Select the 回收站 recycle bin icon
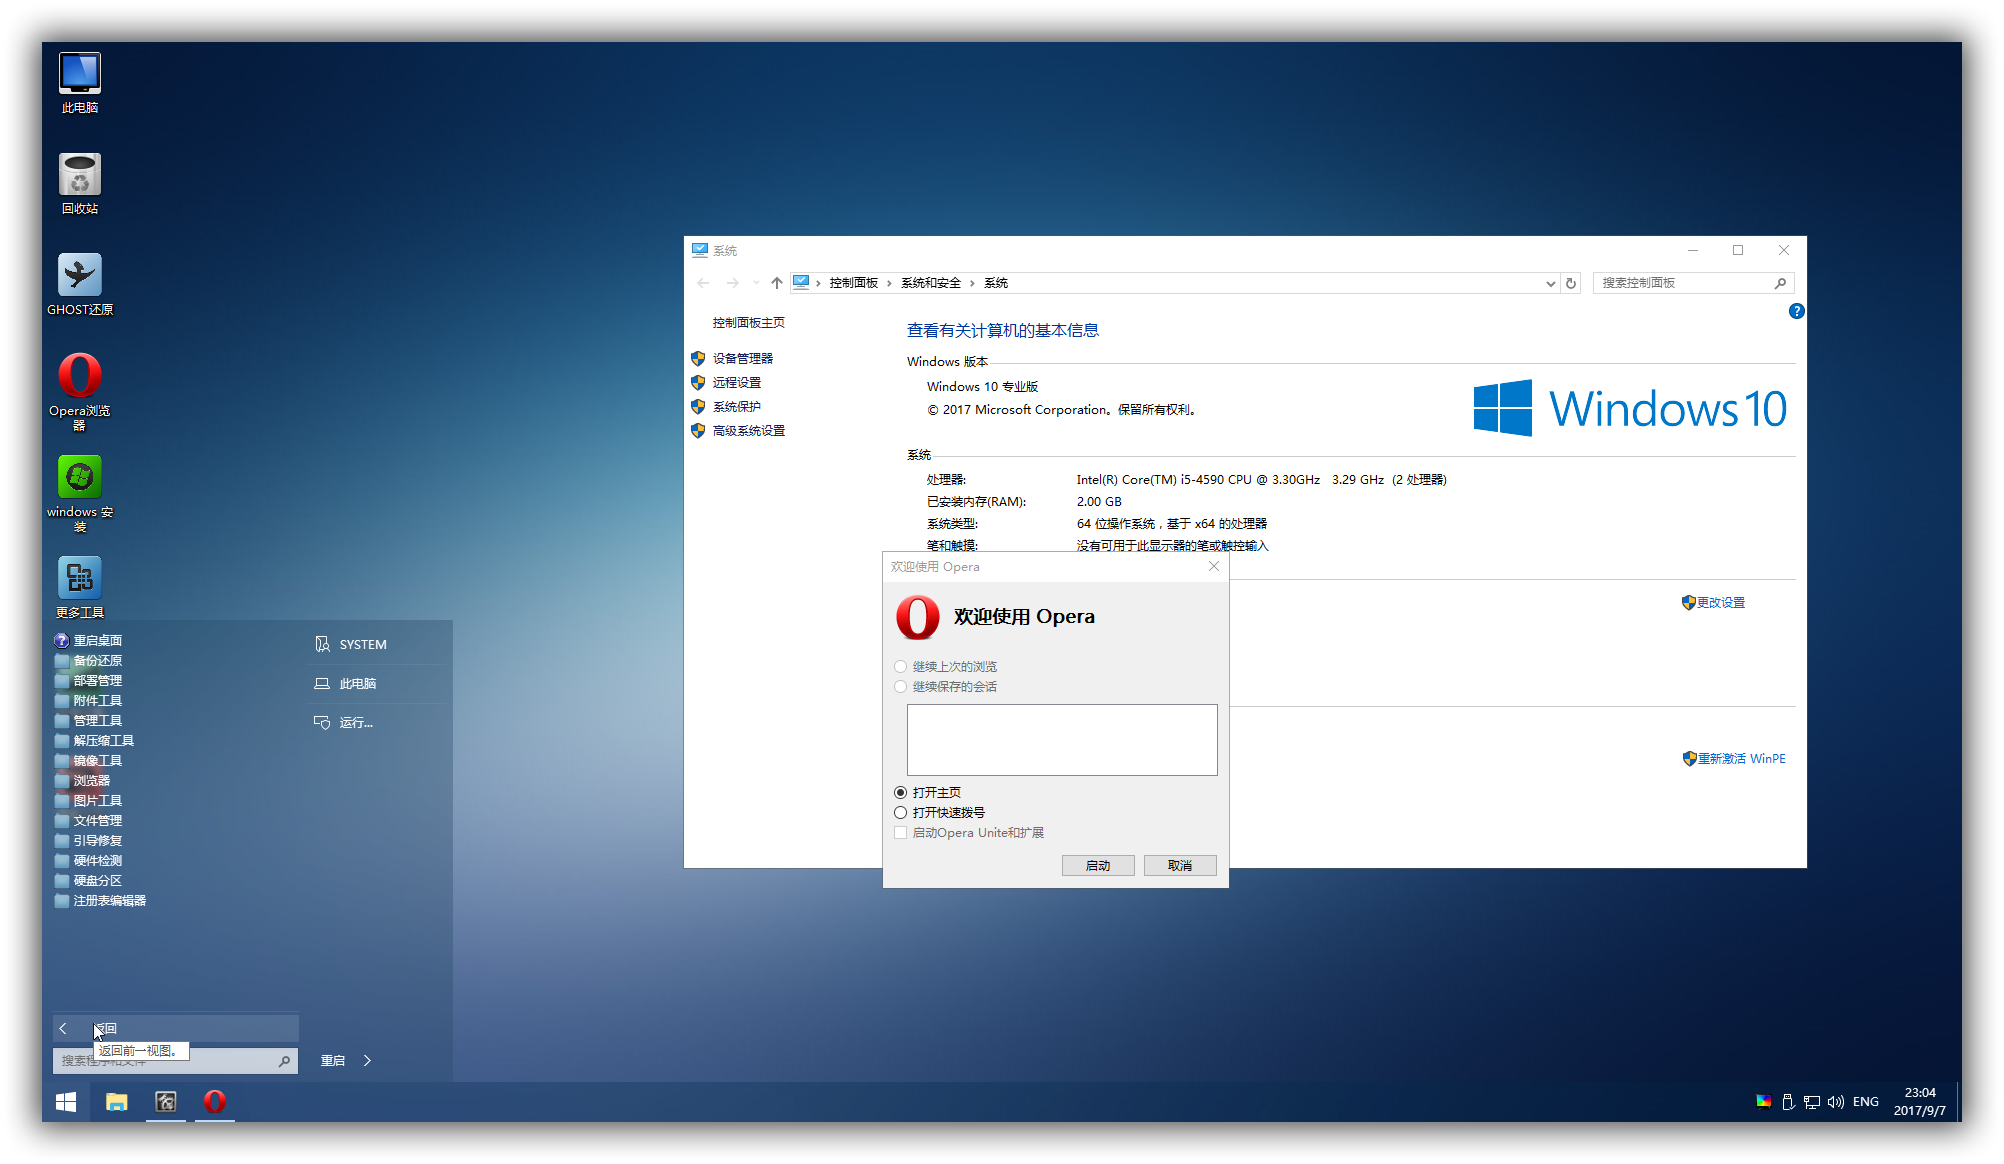2004x1164 pixels. [80, 184]
